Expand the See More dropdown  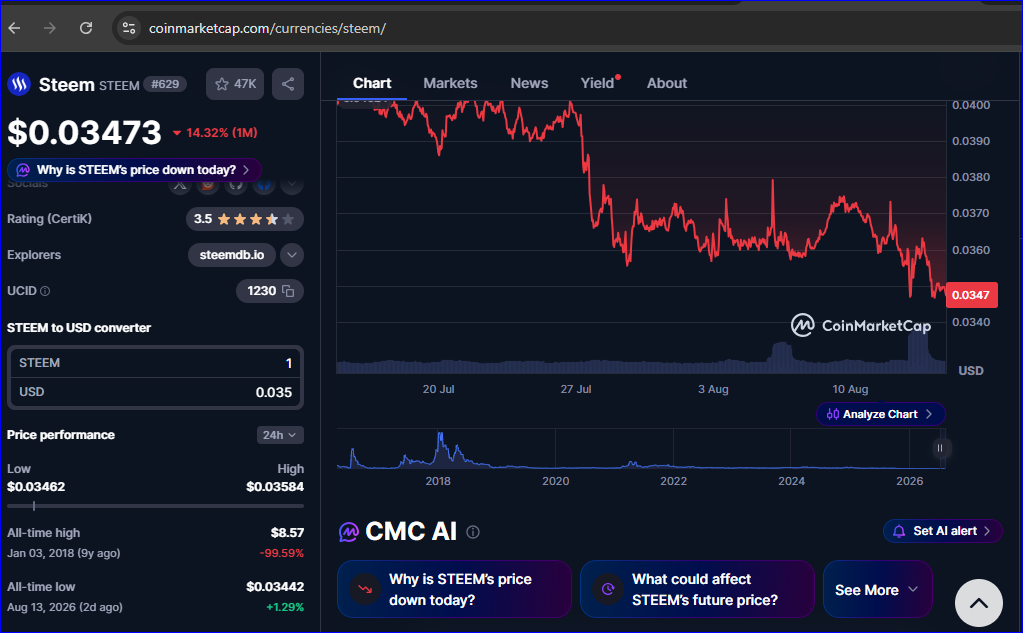pos(878,589)
